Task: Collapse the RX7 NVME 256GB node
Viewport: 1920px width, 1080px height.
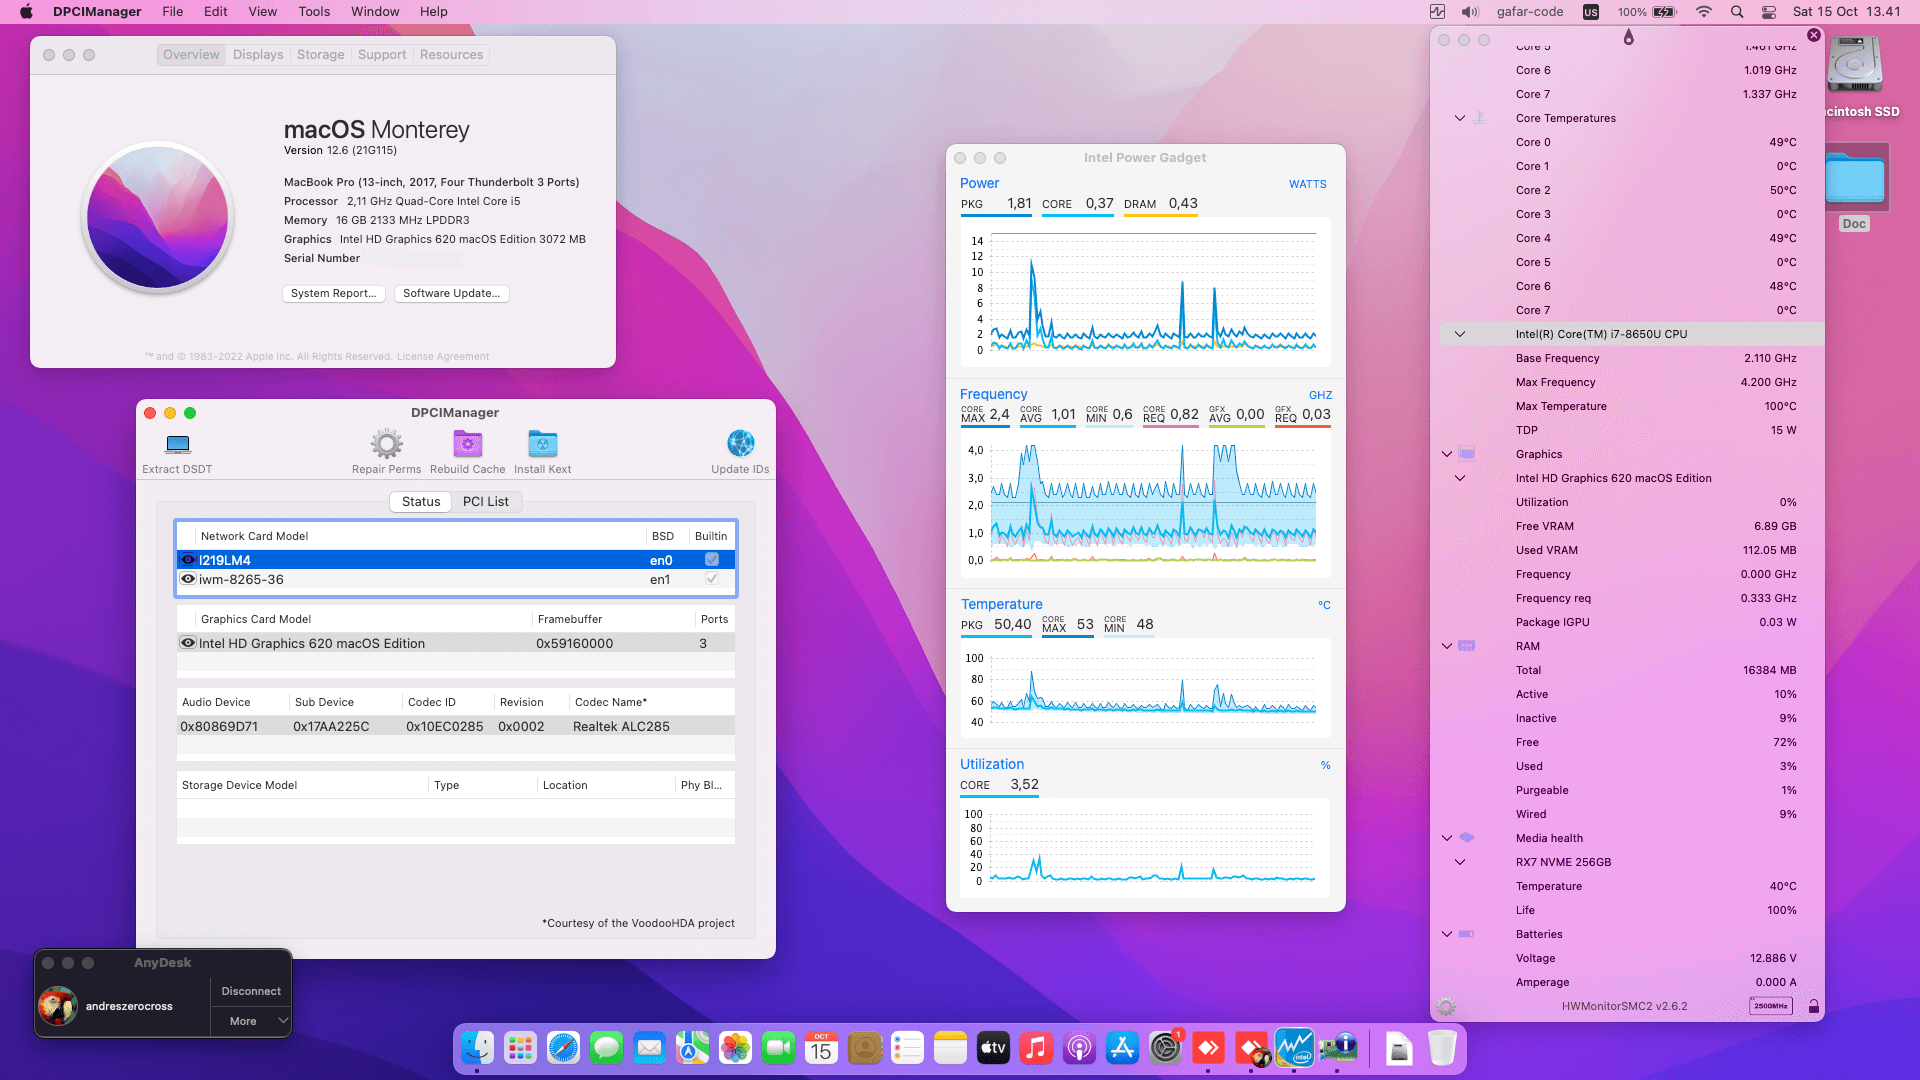Action: pos(1460,862)
